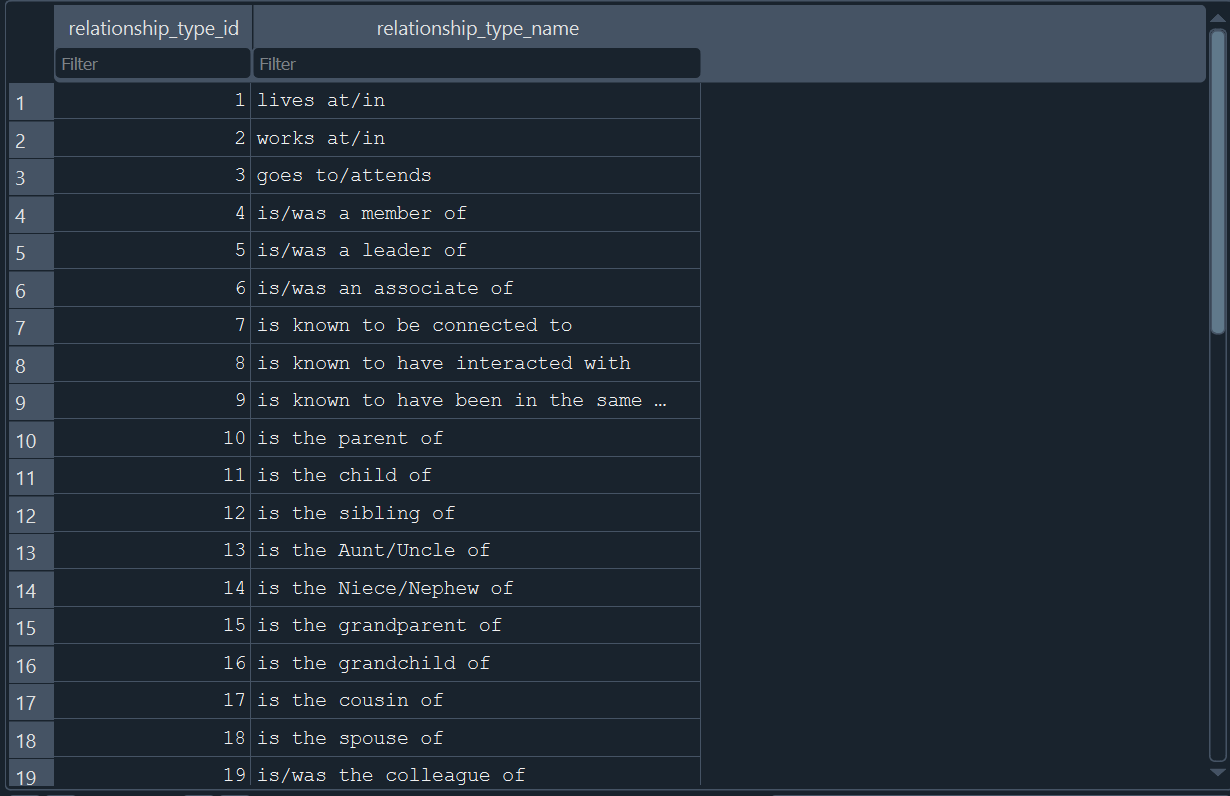Select the 'is/was a member of' cell
The image size is (1230, 796).
click(476, 213)
